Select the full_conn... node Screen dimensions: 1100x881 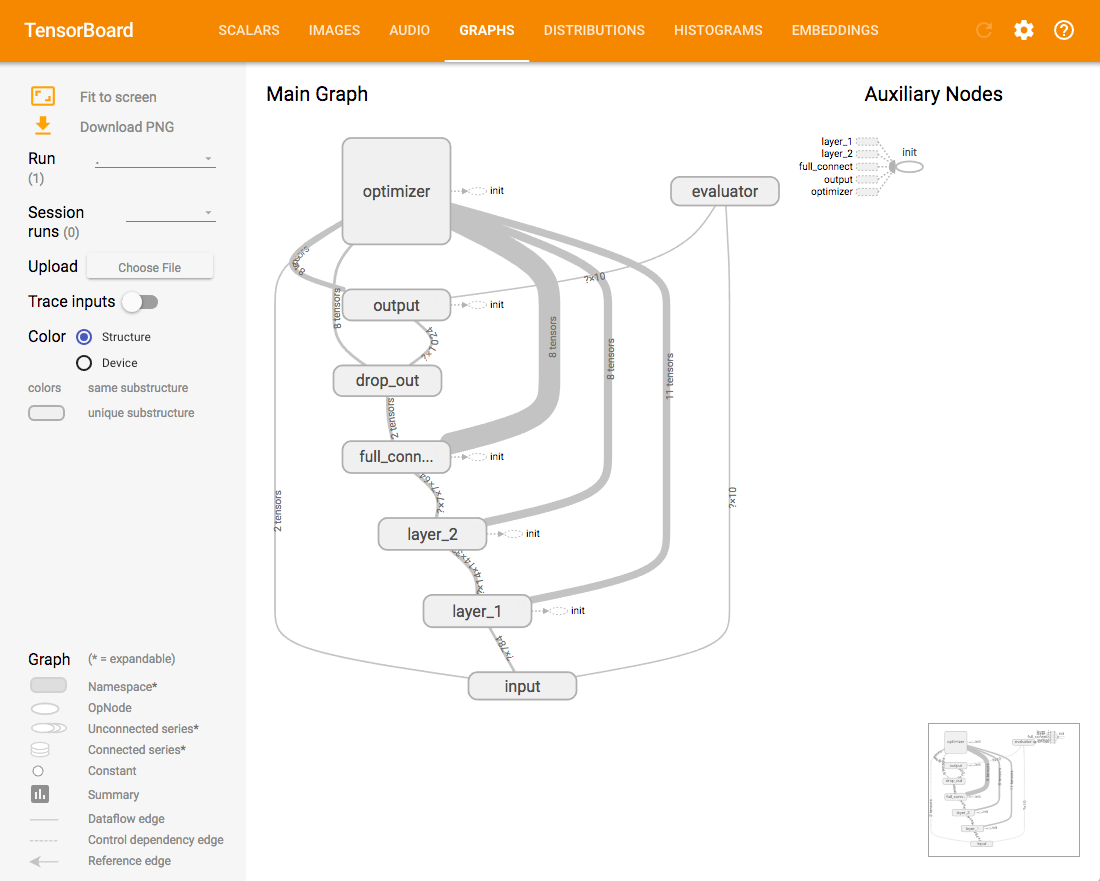(x=396, y=457)
